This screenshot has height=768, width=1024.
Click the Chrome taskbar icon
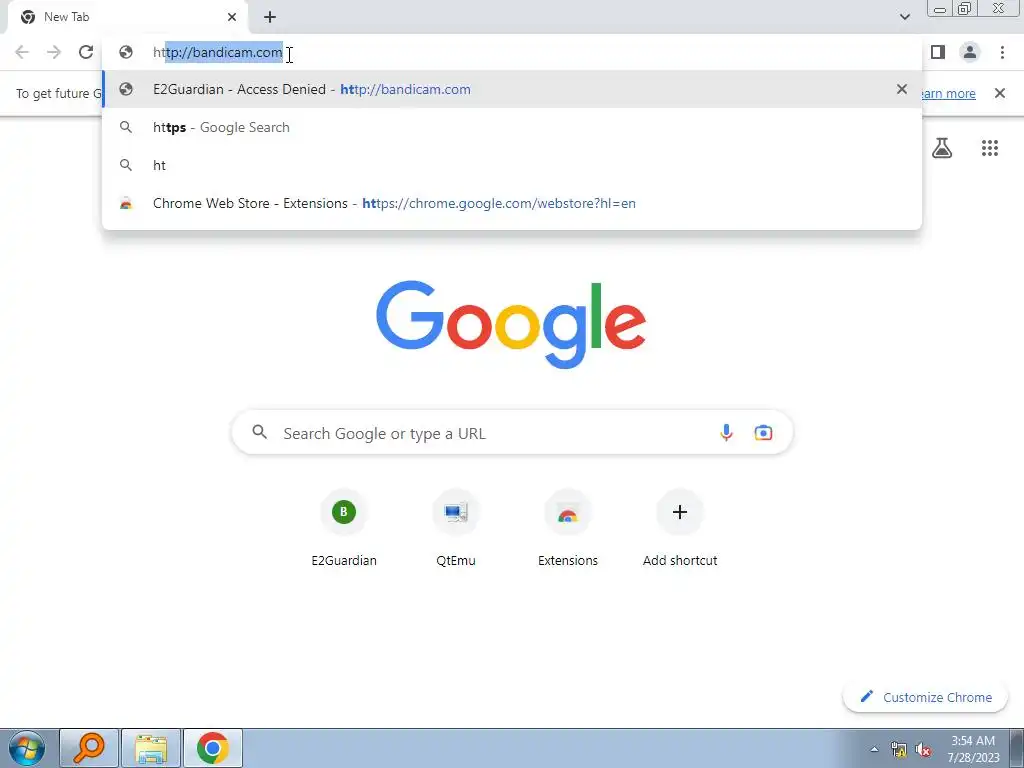pos(212,748)
